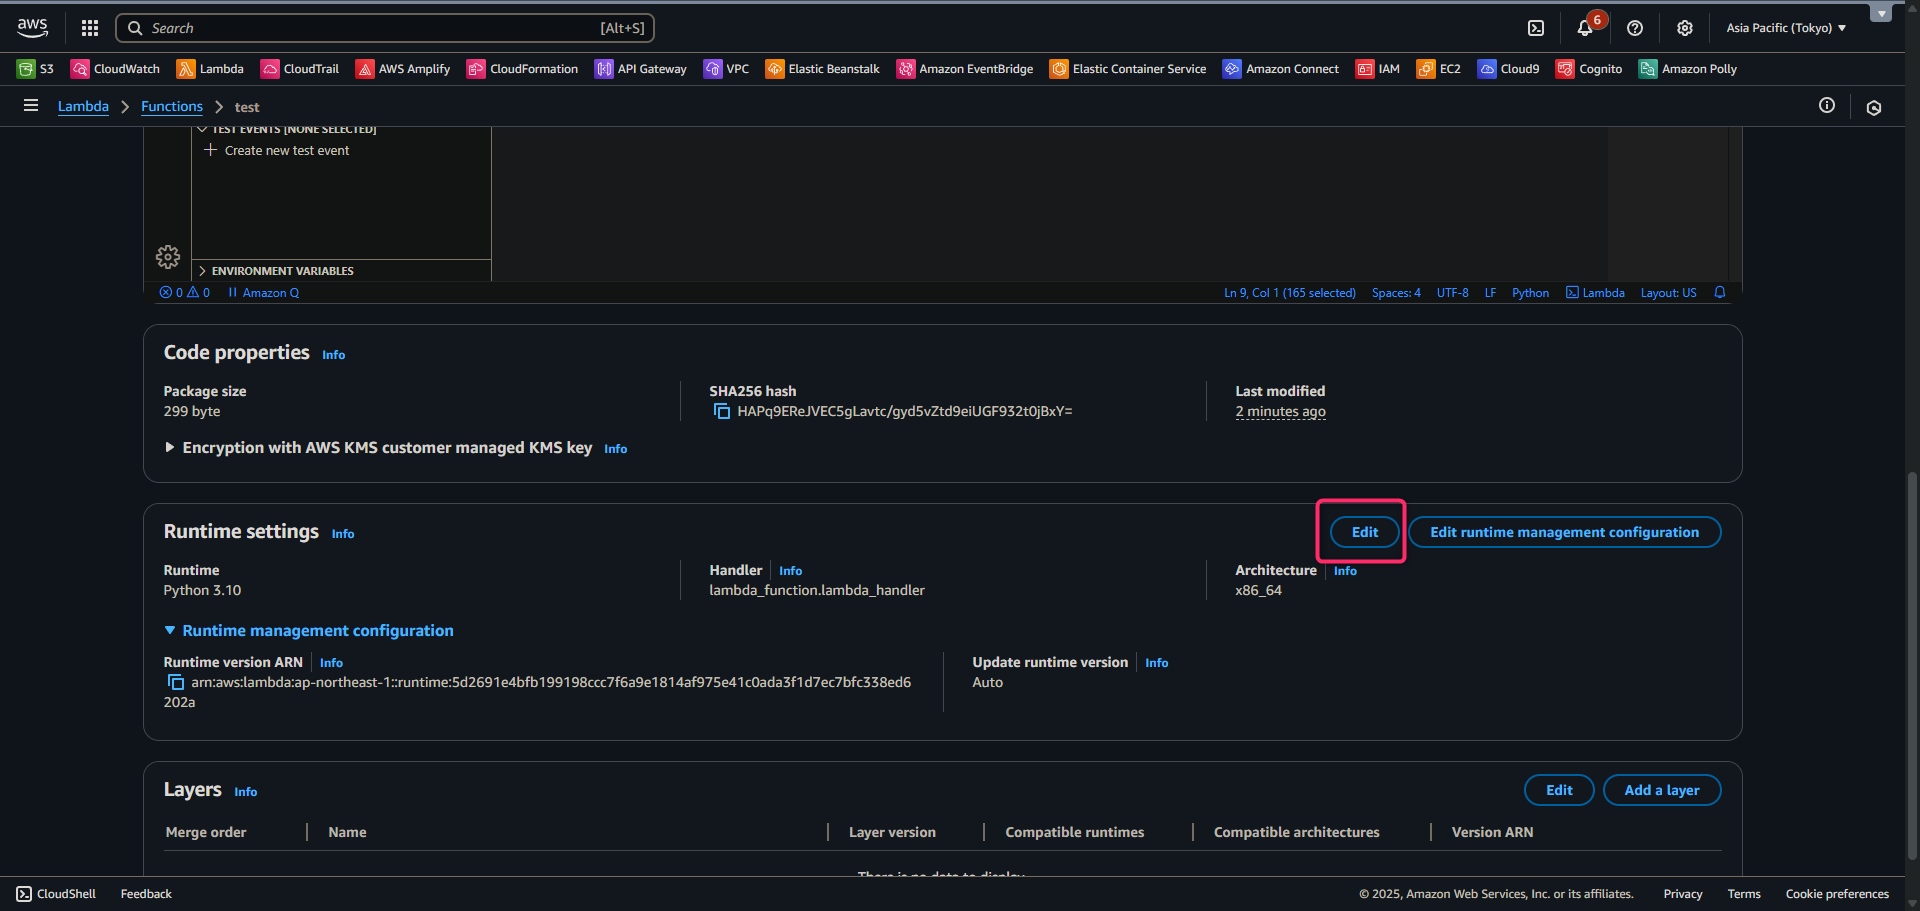The image size is (1920, 911).
Task: Copy the SHA256 hash value
Action: tap(721, 412)
